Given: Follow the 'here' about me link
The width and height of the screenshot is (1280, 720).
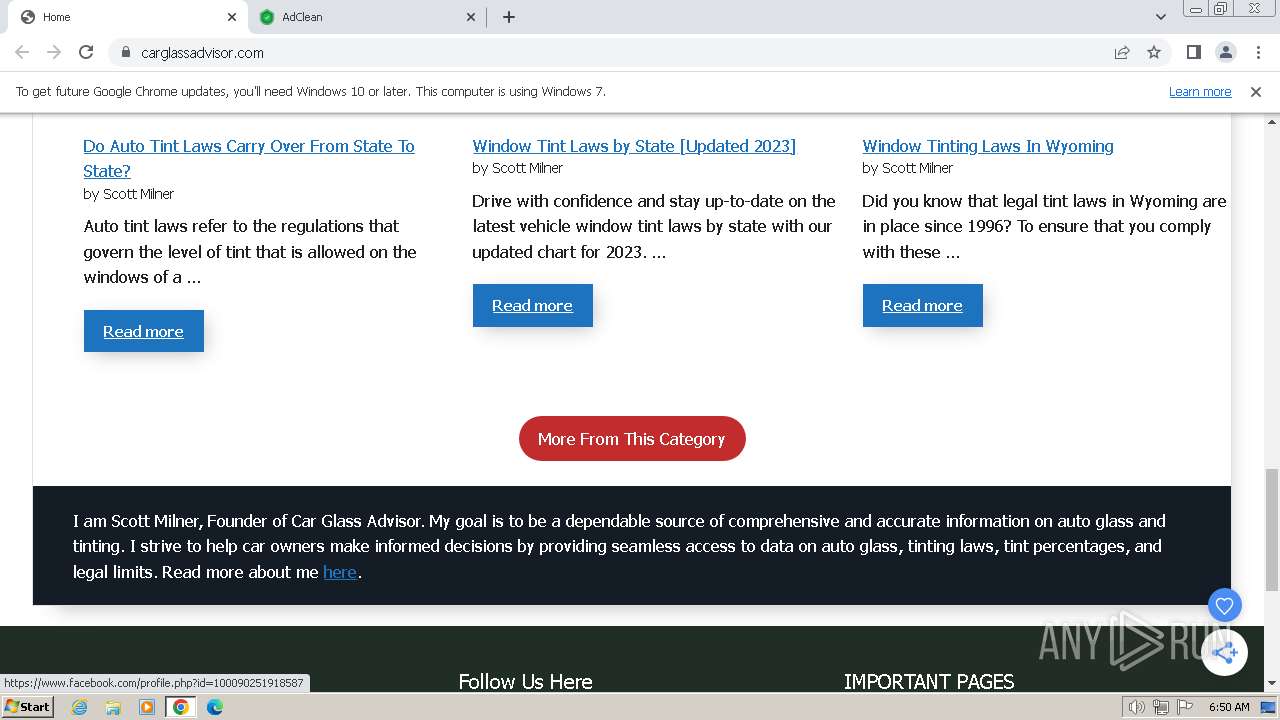Looking at the screenshot, I should (x=340, y=572).
